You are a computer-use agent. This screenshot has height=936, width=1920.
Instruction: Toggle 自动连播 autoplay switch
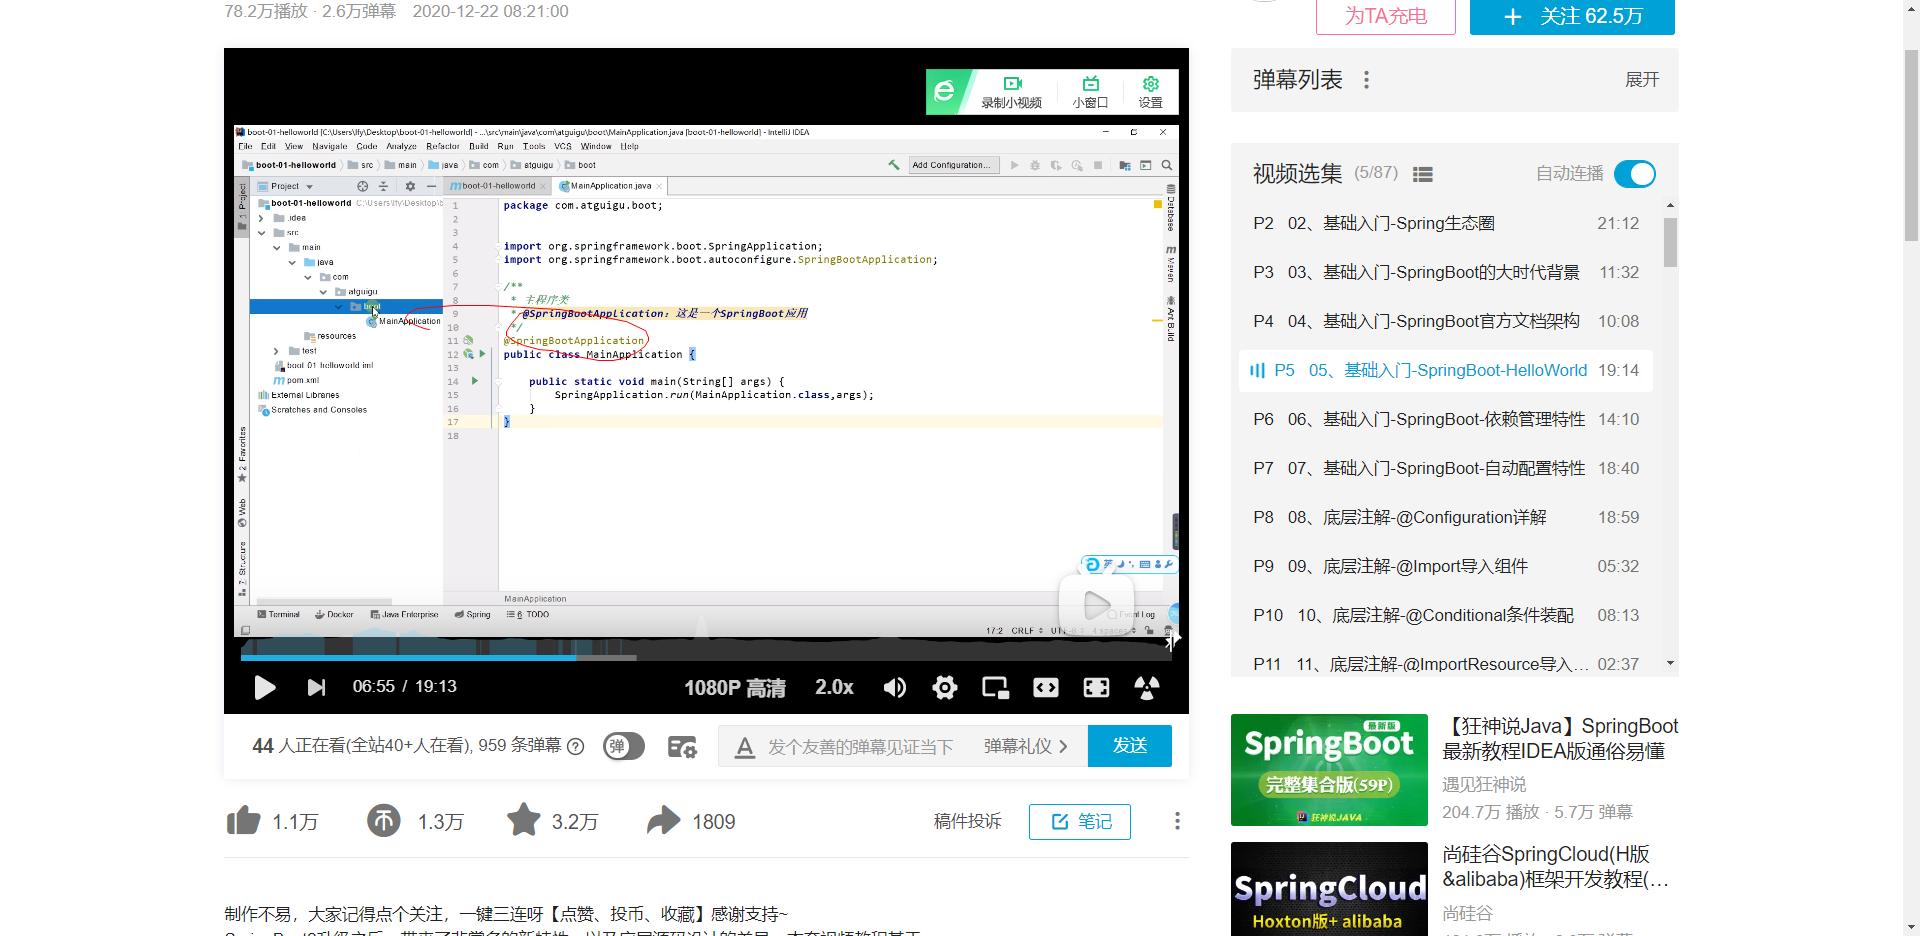pos(1635,174)
